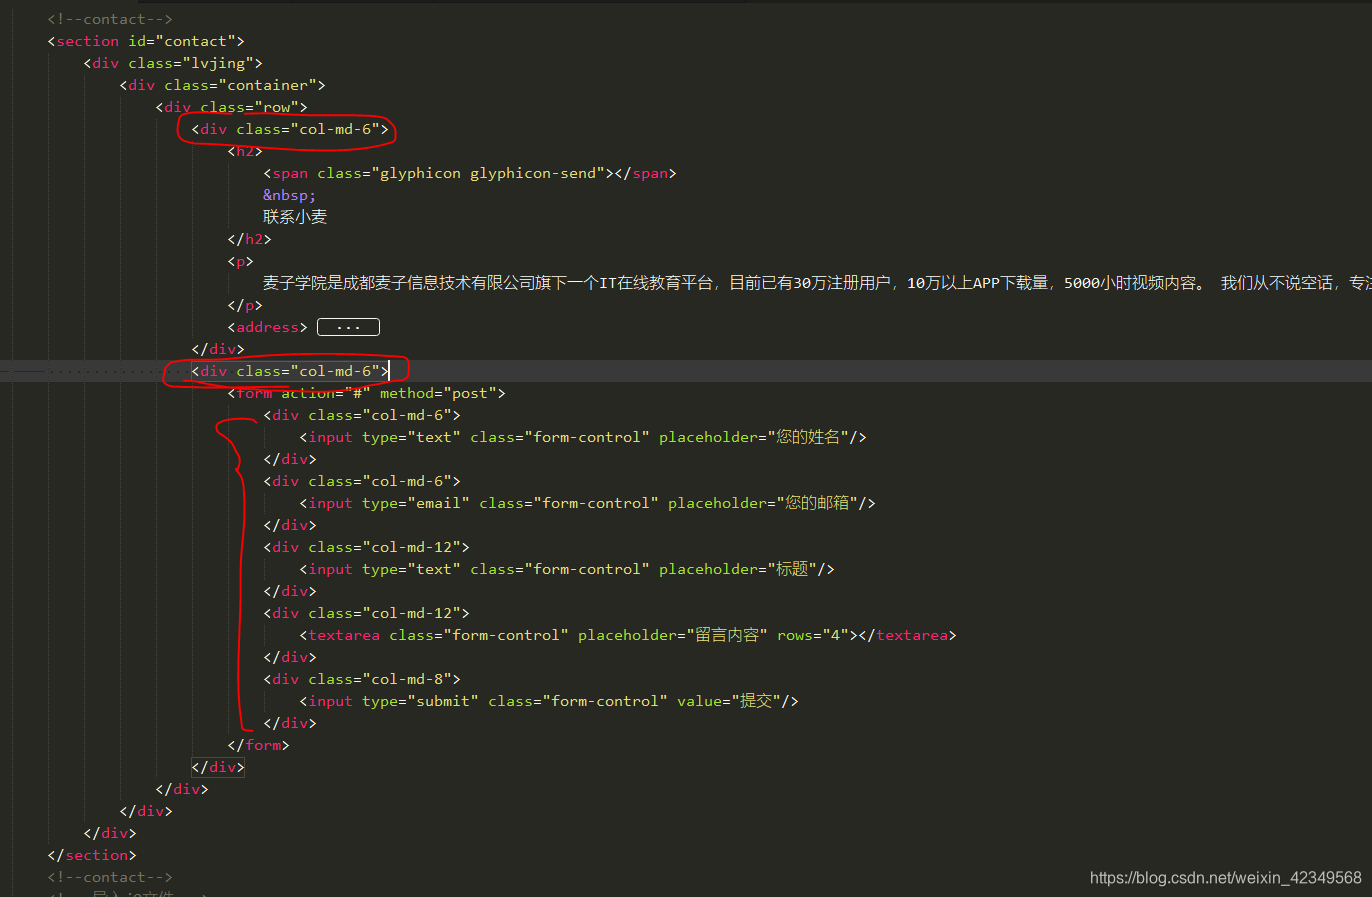Image resolution: width=1372 pixels, height=897 pixels.
Task: Click the closing /form tag
Action: [x=258, y=745]
